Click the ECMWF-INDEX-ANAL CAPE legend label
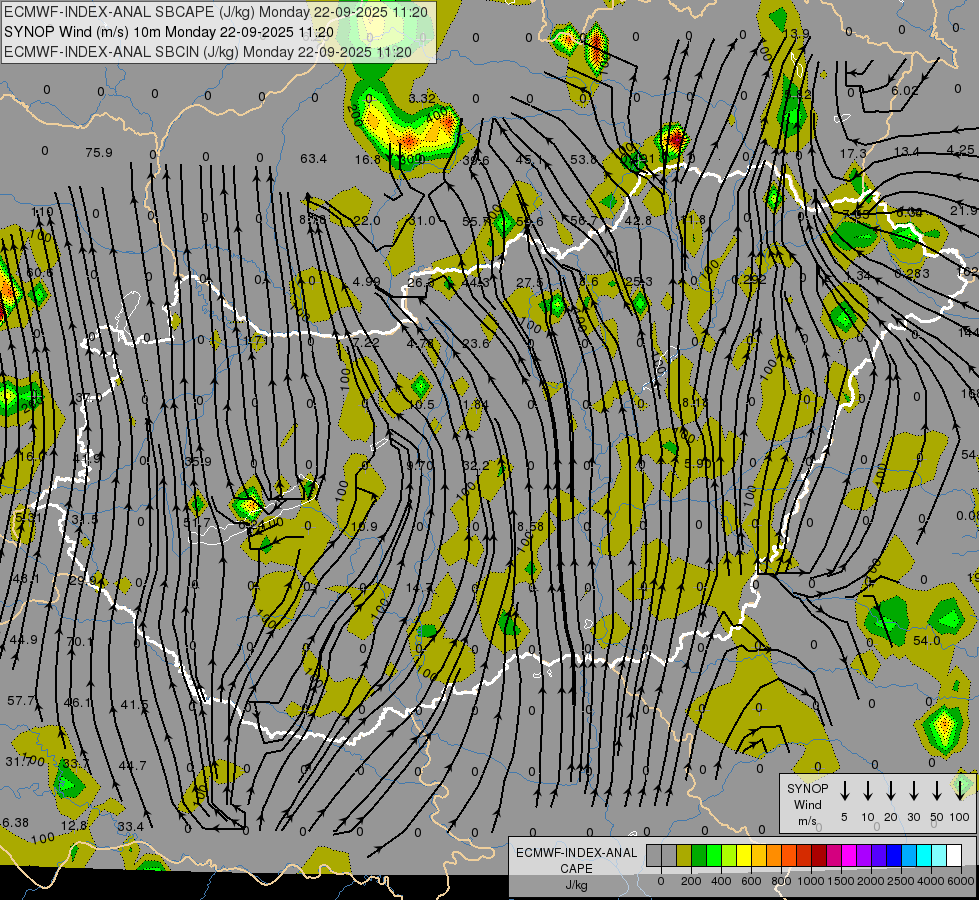The image size is (979, 900). (x=576, y=860)
